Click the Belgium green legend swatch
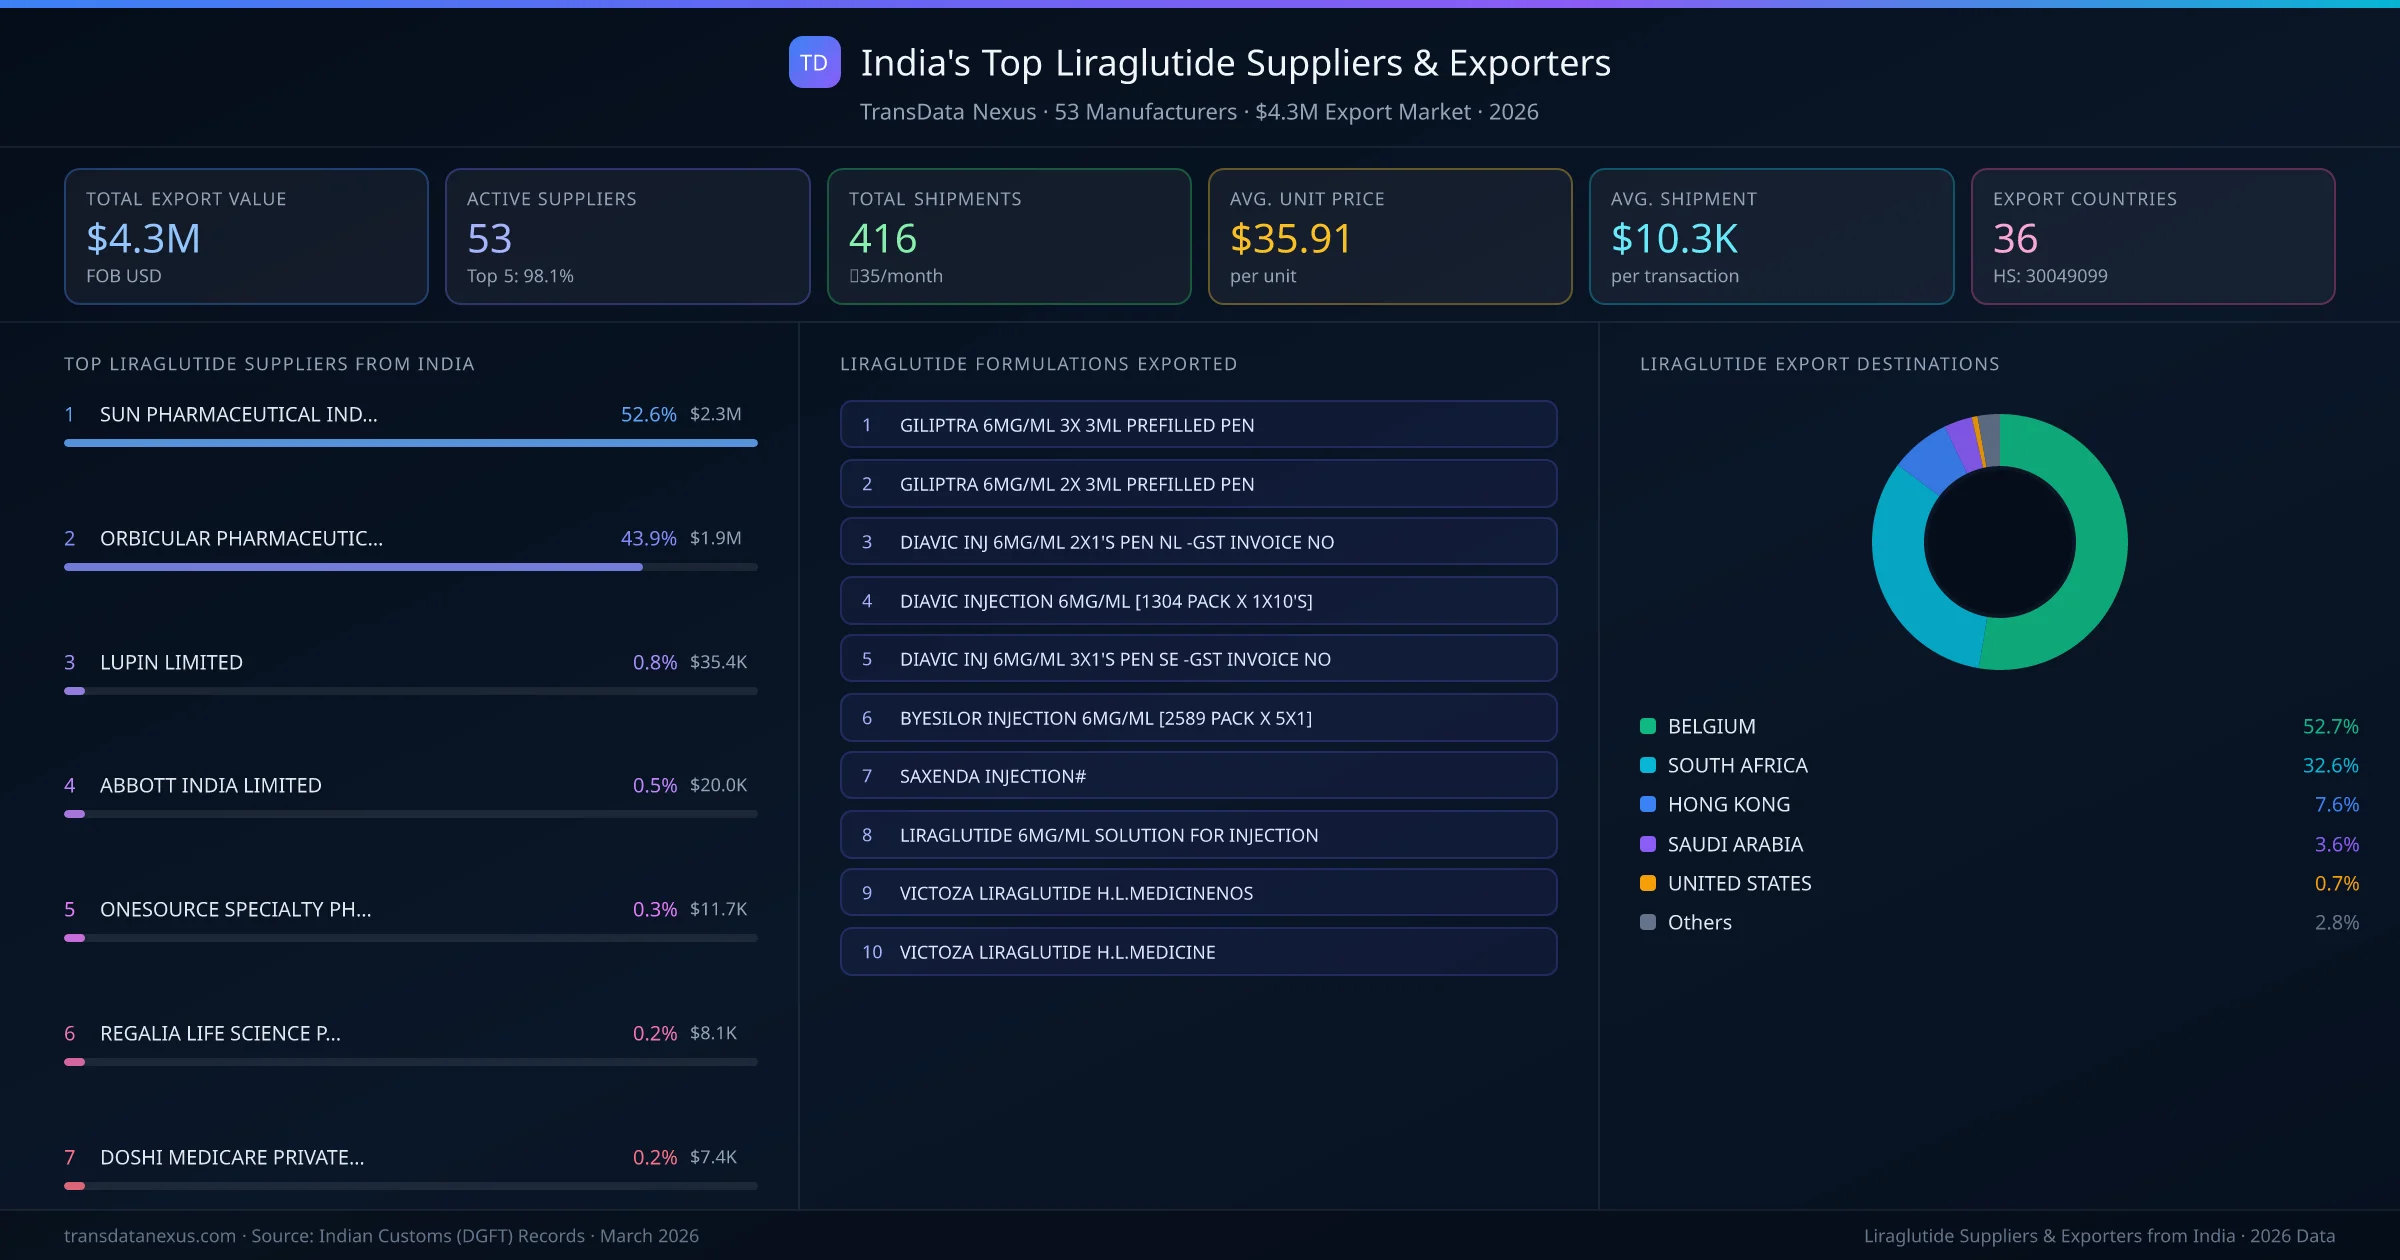Viewport: 2400px width, 1260px height. [1648, 726]
